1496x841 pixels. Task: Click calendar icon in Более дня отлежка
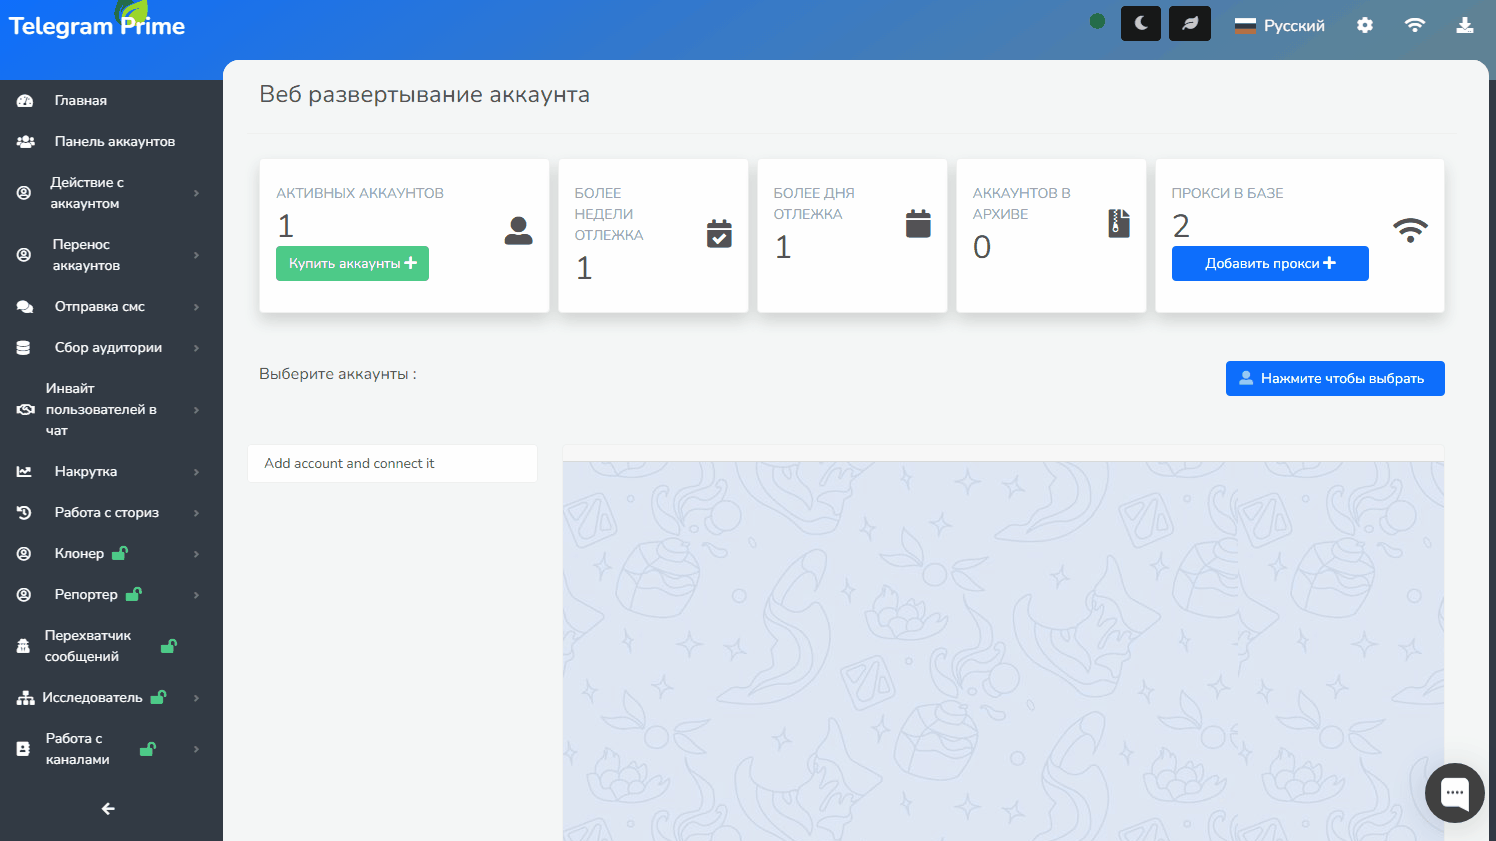click(918, 223)
